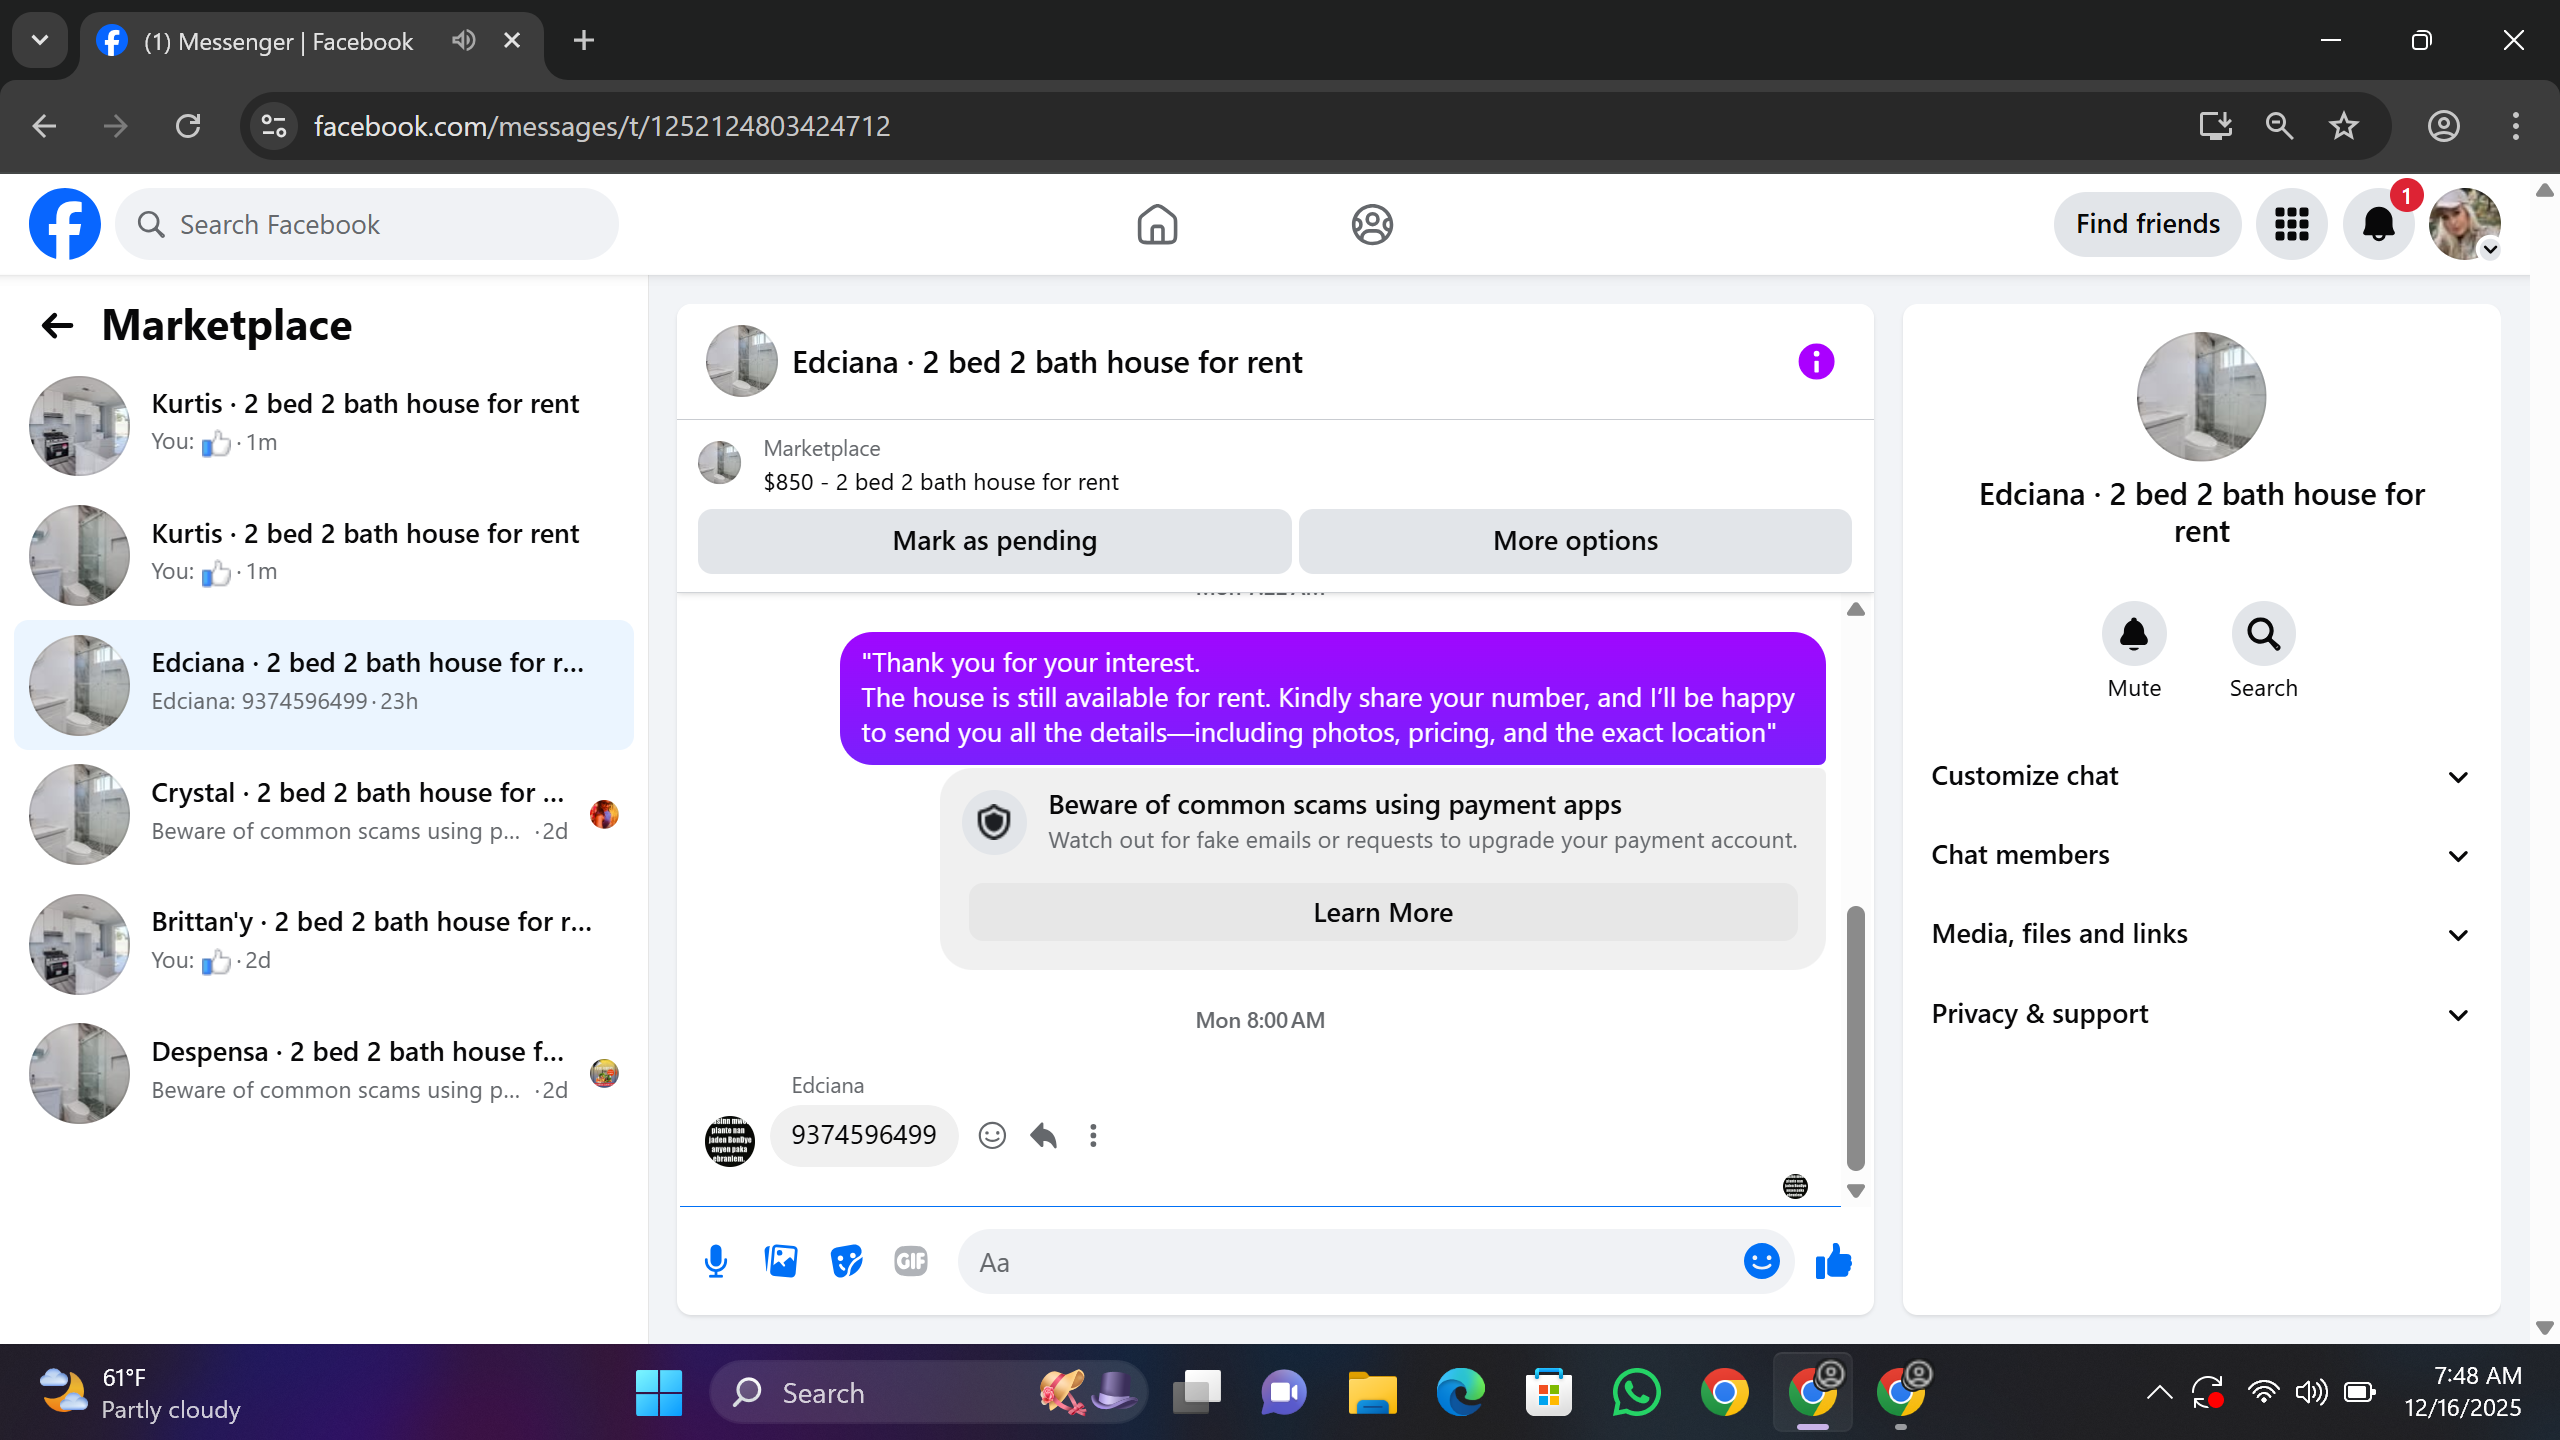Click Edciana's message avatar
The height and width of the screenshot is (1440, 2560).
pyautogui.click(x=730, y=1141)
